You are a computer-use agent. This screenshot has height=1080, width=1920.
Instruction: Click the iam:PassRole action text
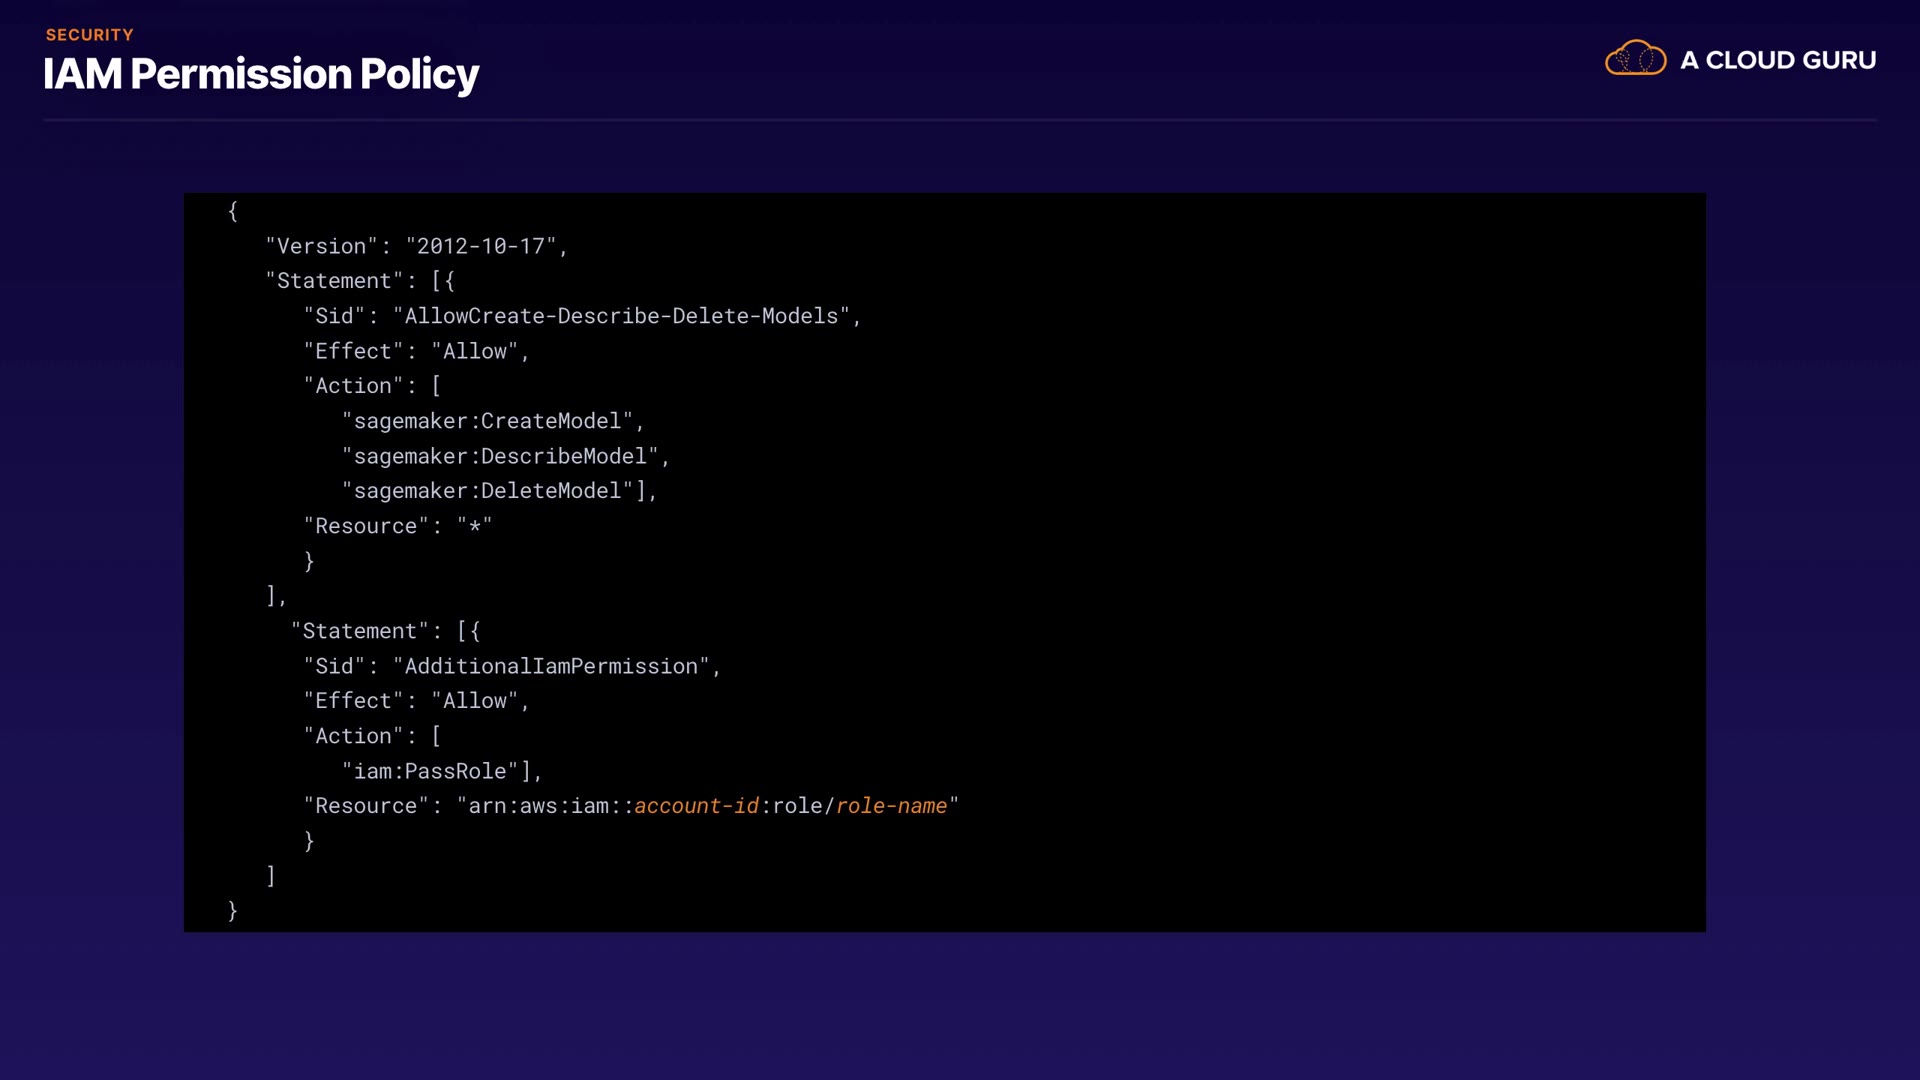tap(430, 771)
